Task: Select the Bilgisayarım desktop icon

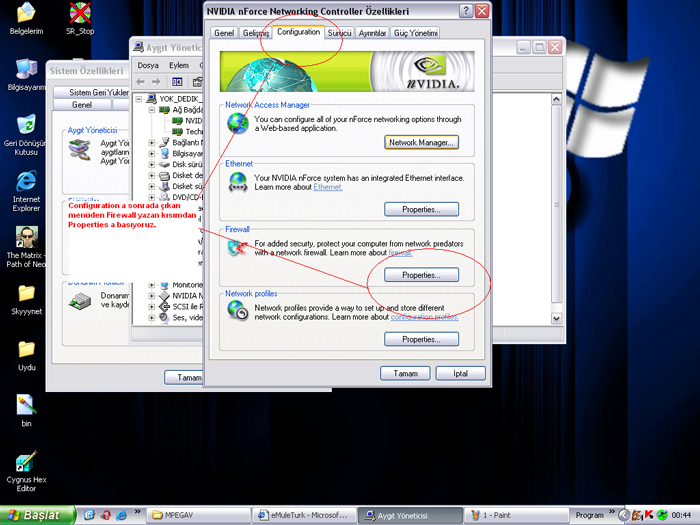Action: pyautogui.click(x=26, y=74)
